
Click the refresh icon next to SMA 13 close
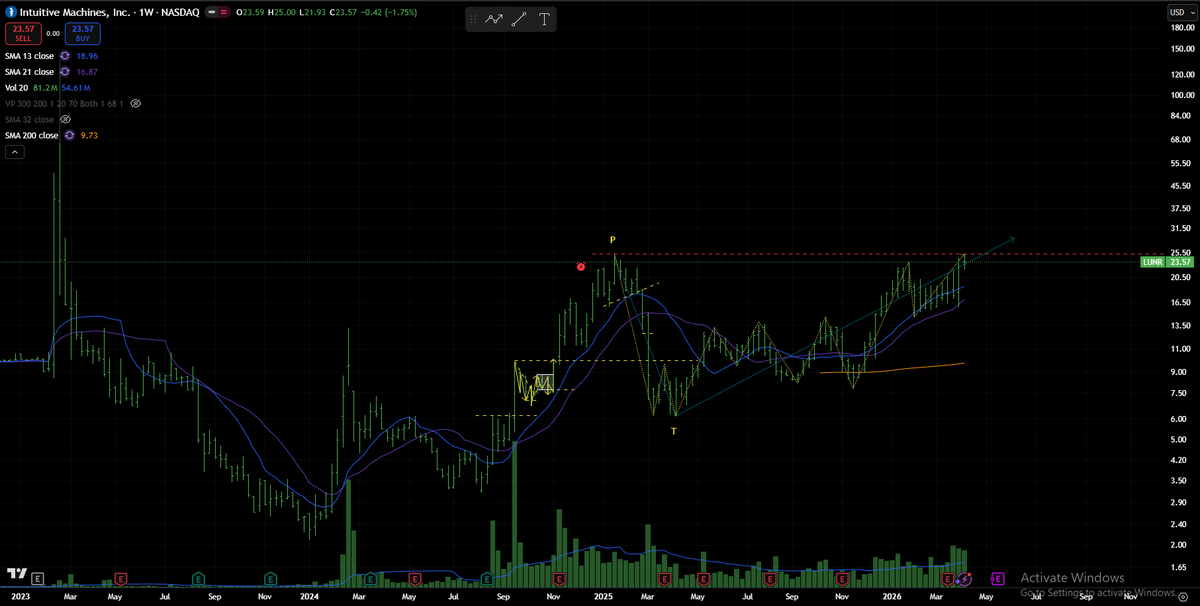tap(65, 56)
